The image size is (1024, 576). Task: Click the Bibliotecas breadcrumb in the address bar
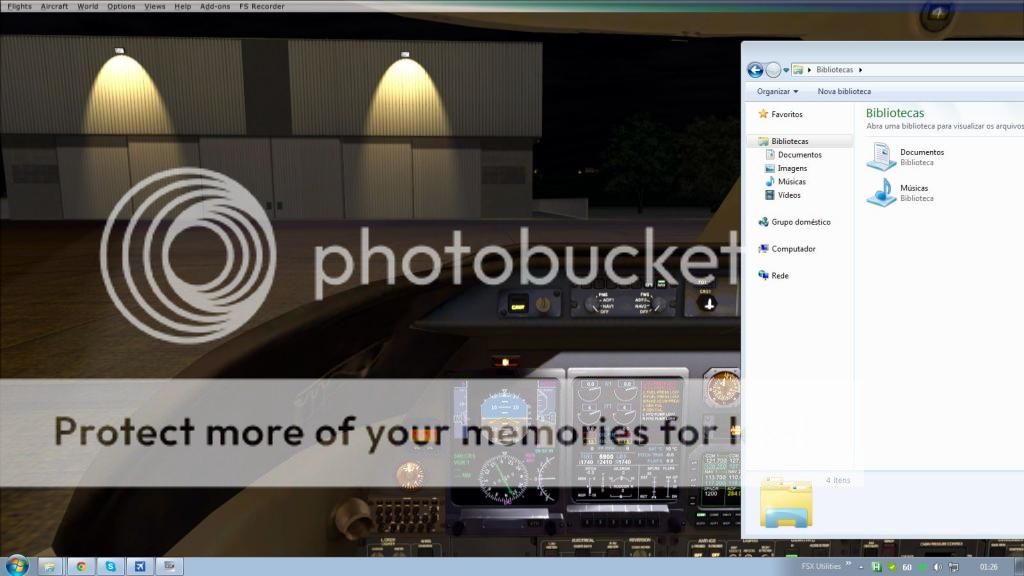(835, 70)
